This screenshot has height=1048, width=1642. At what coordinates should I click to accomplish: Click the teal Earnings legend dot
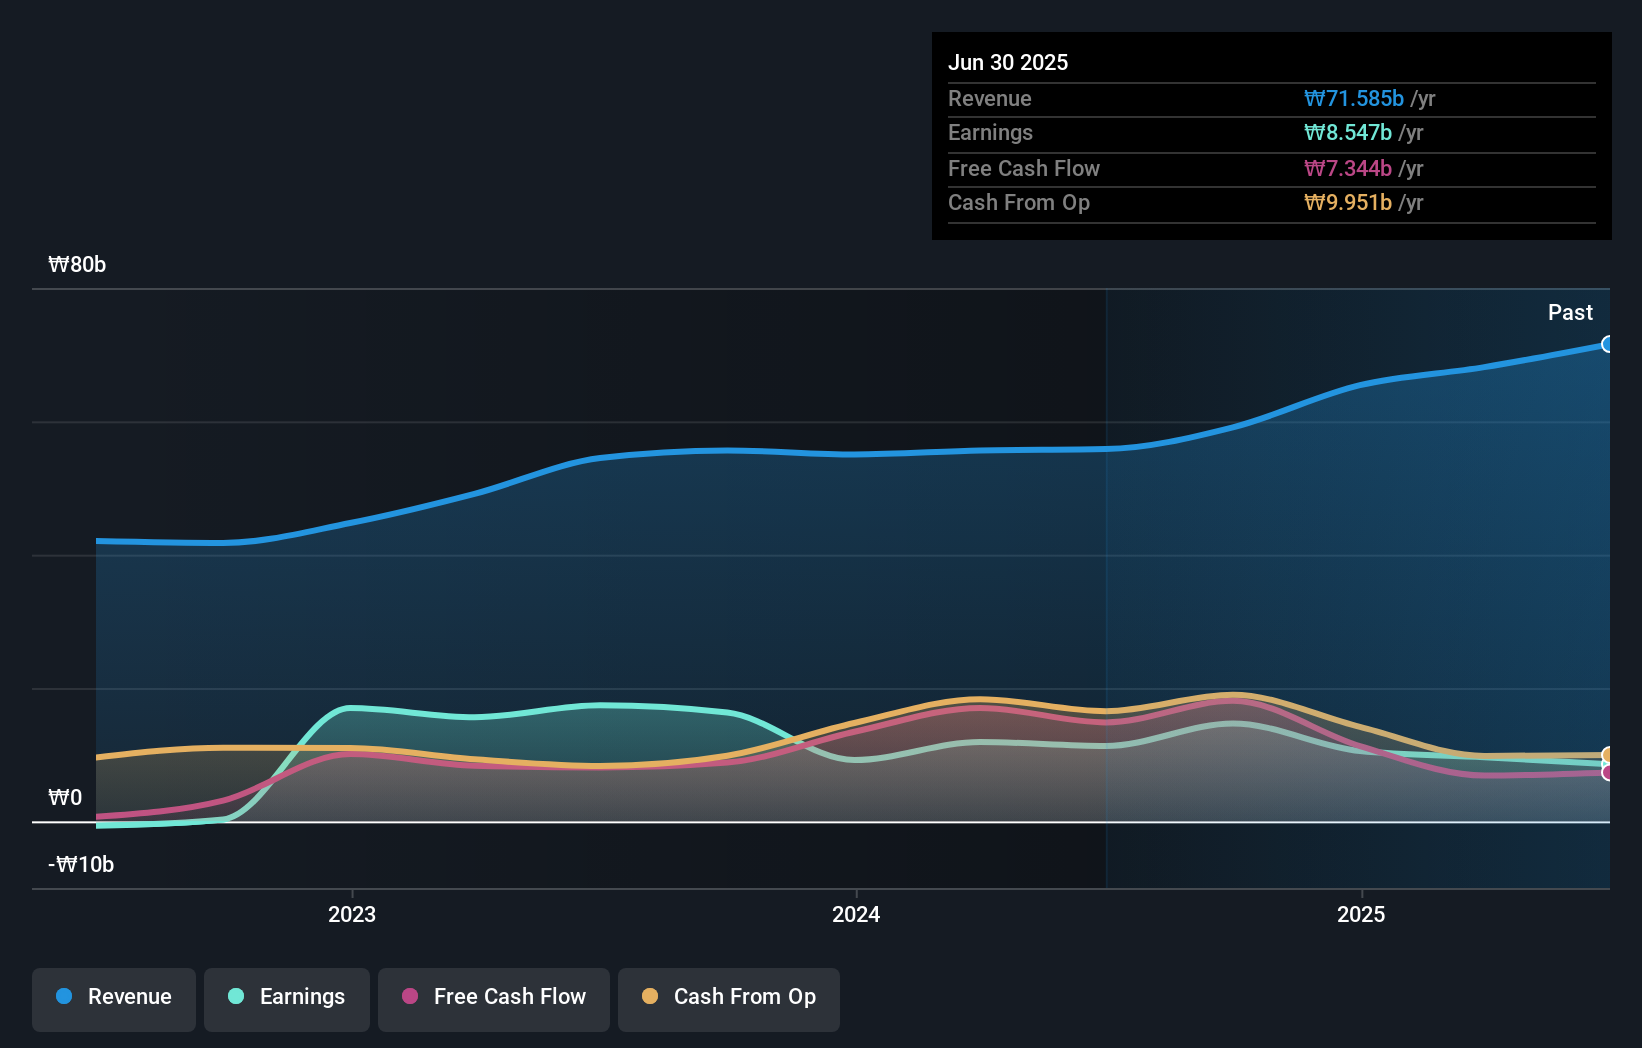pyautogui.click(x=236, y=997)
